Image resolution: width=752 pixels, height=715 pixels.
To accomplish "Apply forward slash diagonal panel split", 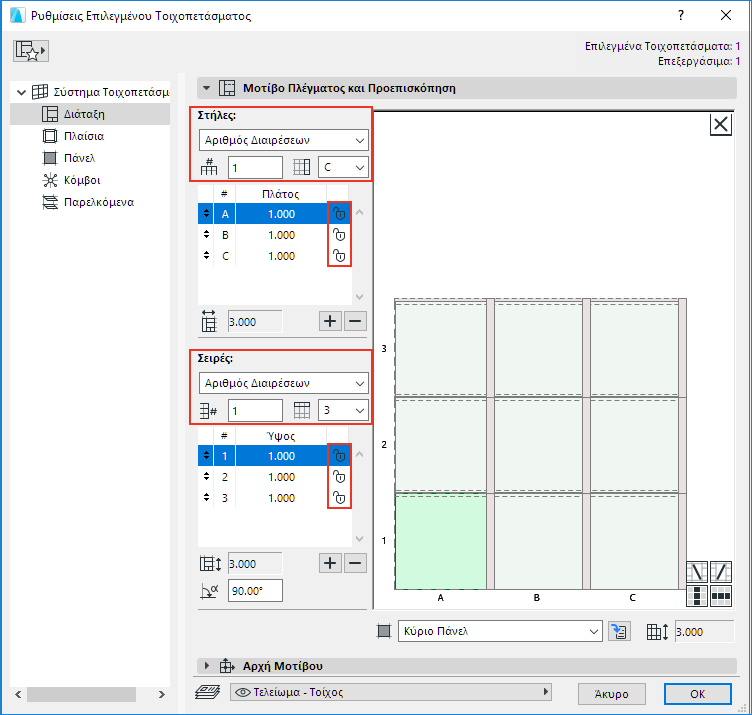I will [x=721, y=572].
